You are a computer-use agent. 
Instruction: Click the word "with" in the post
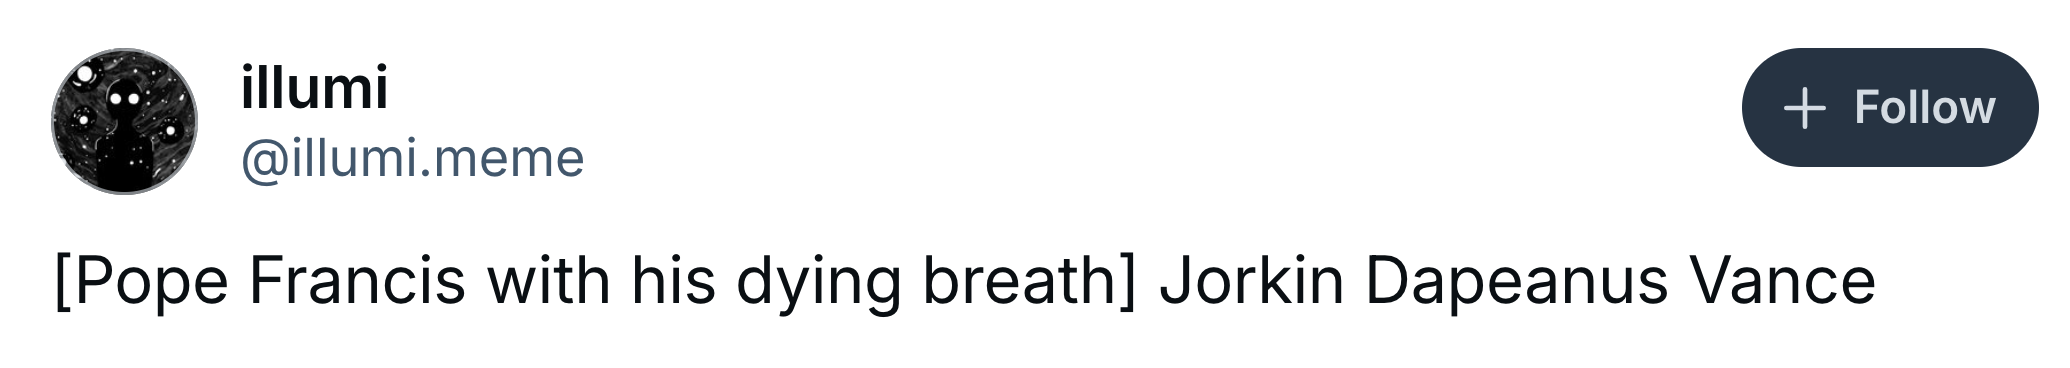coord(548,280)
